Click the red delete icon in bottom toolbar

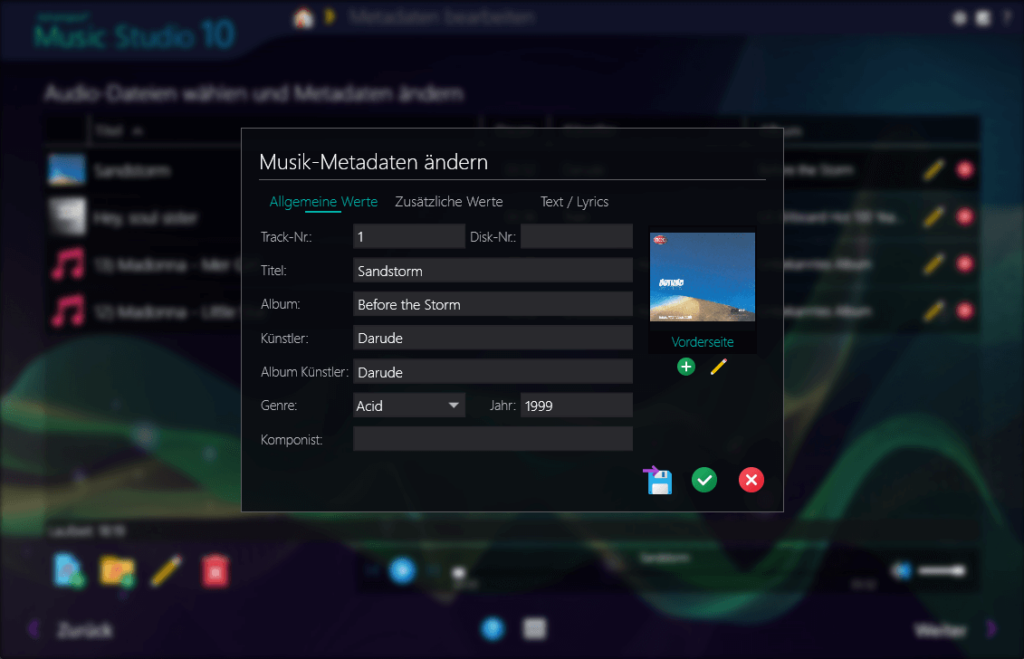coord(216,570)
